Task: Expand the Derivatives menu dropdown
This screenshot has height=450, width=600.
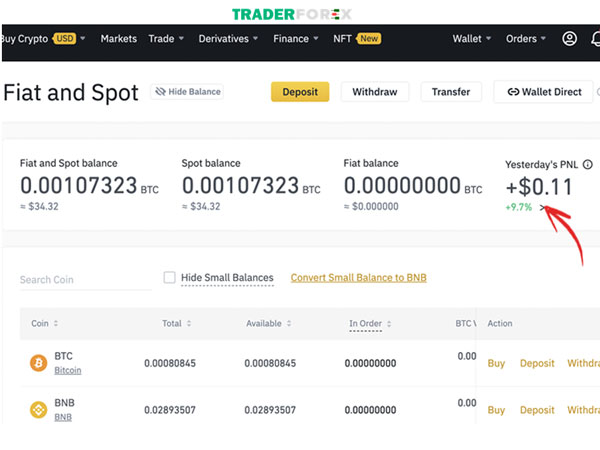Action: 228,39
